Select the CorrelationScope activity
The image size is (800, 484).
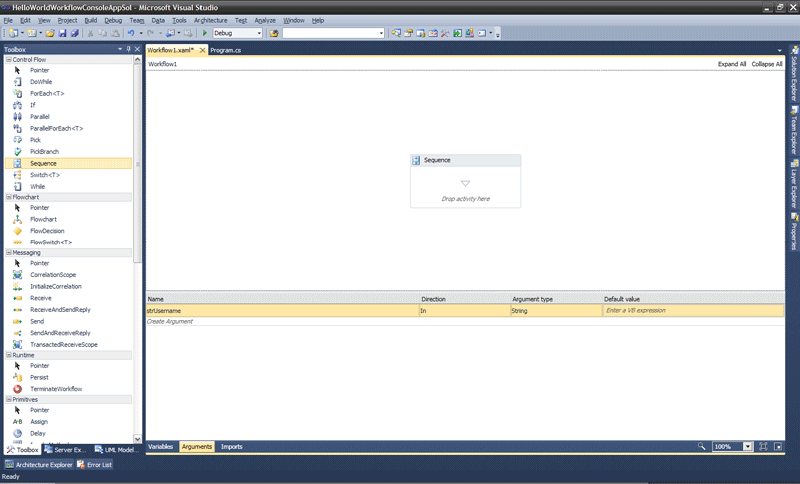tap(53, 274)
